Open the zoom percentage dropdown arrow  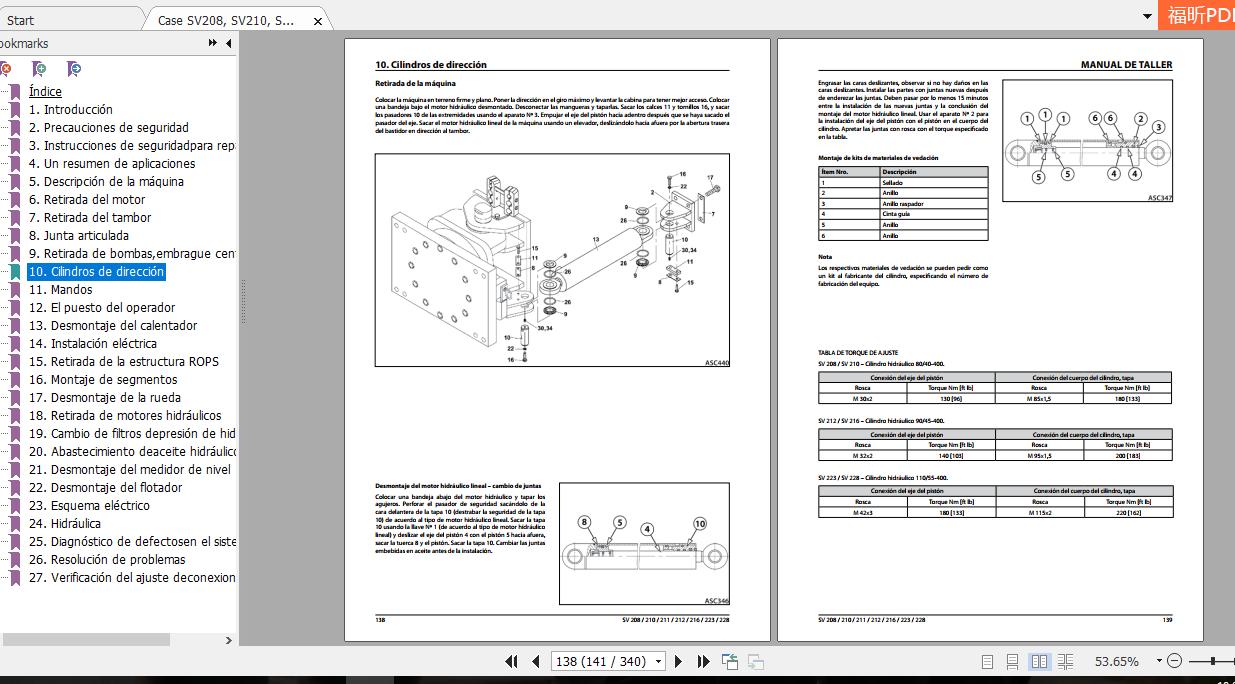coord(1160,661)
